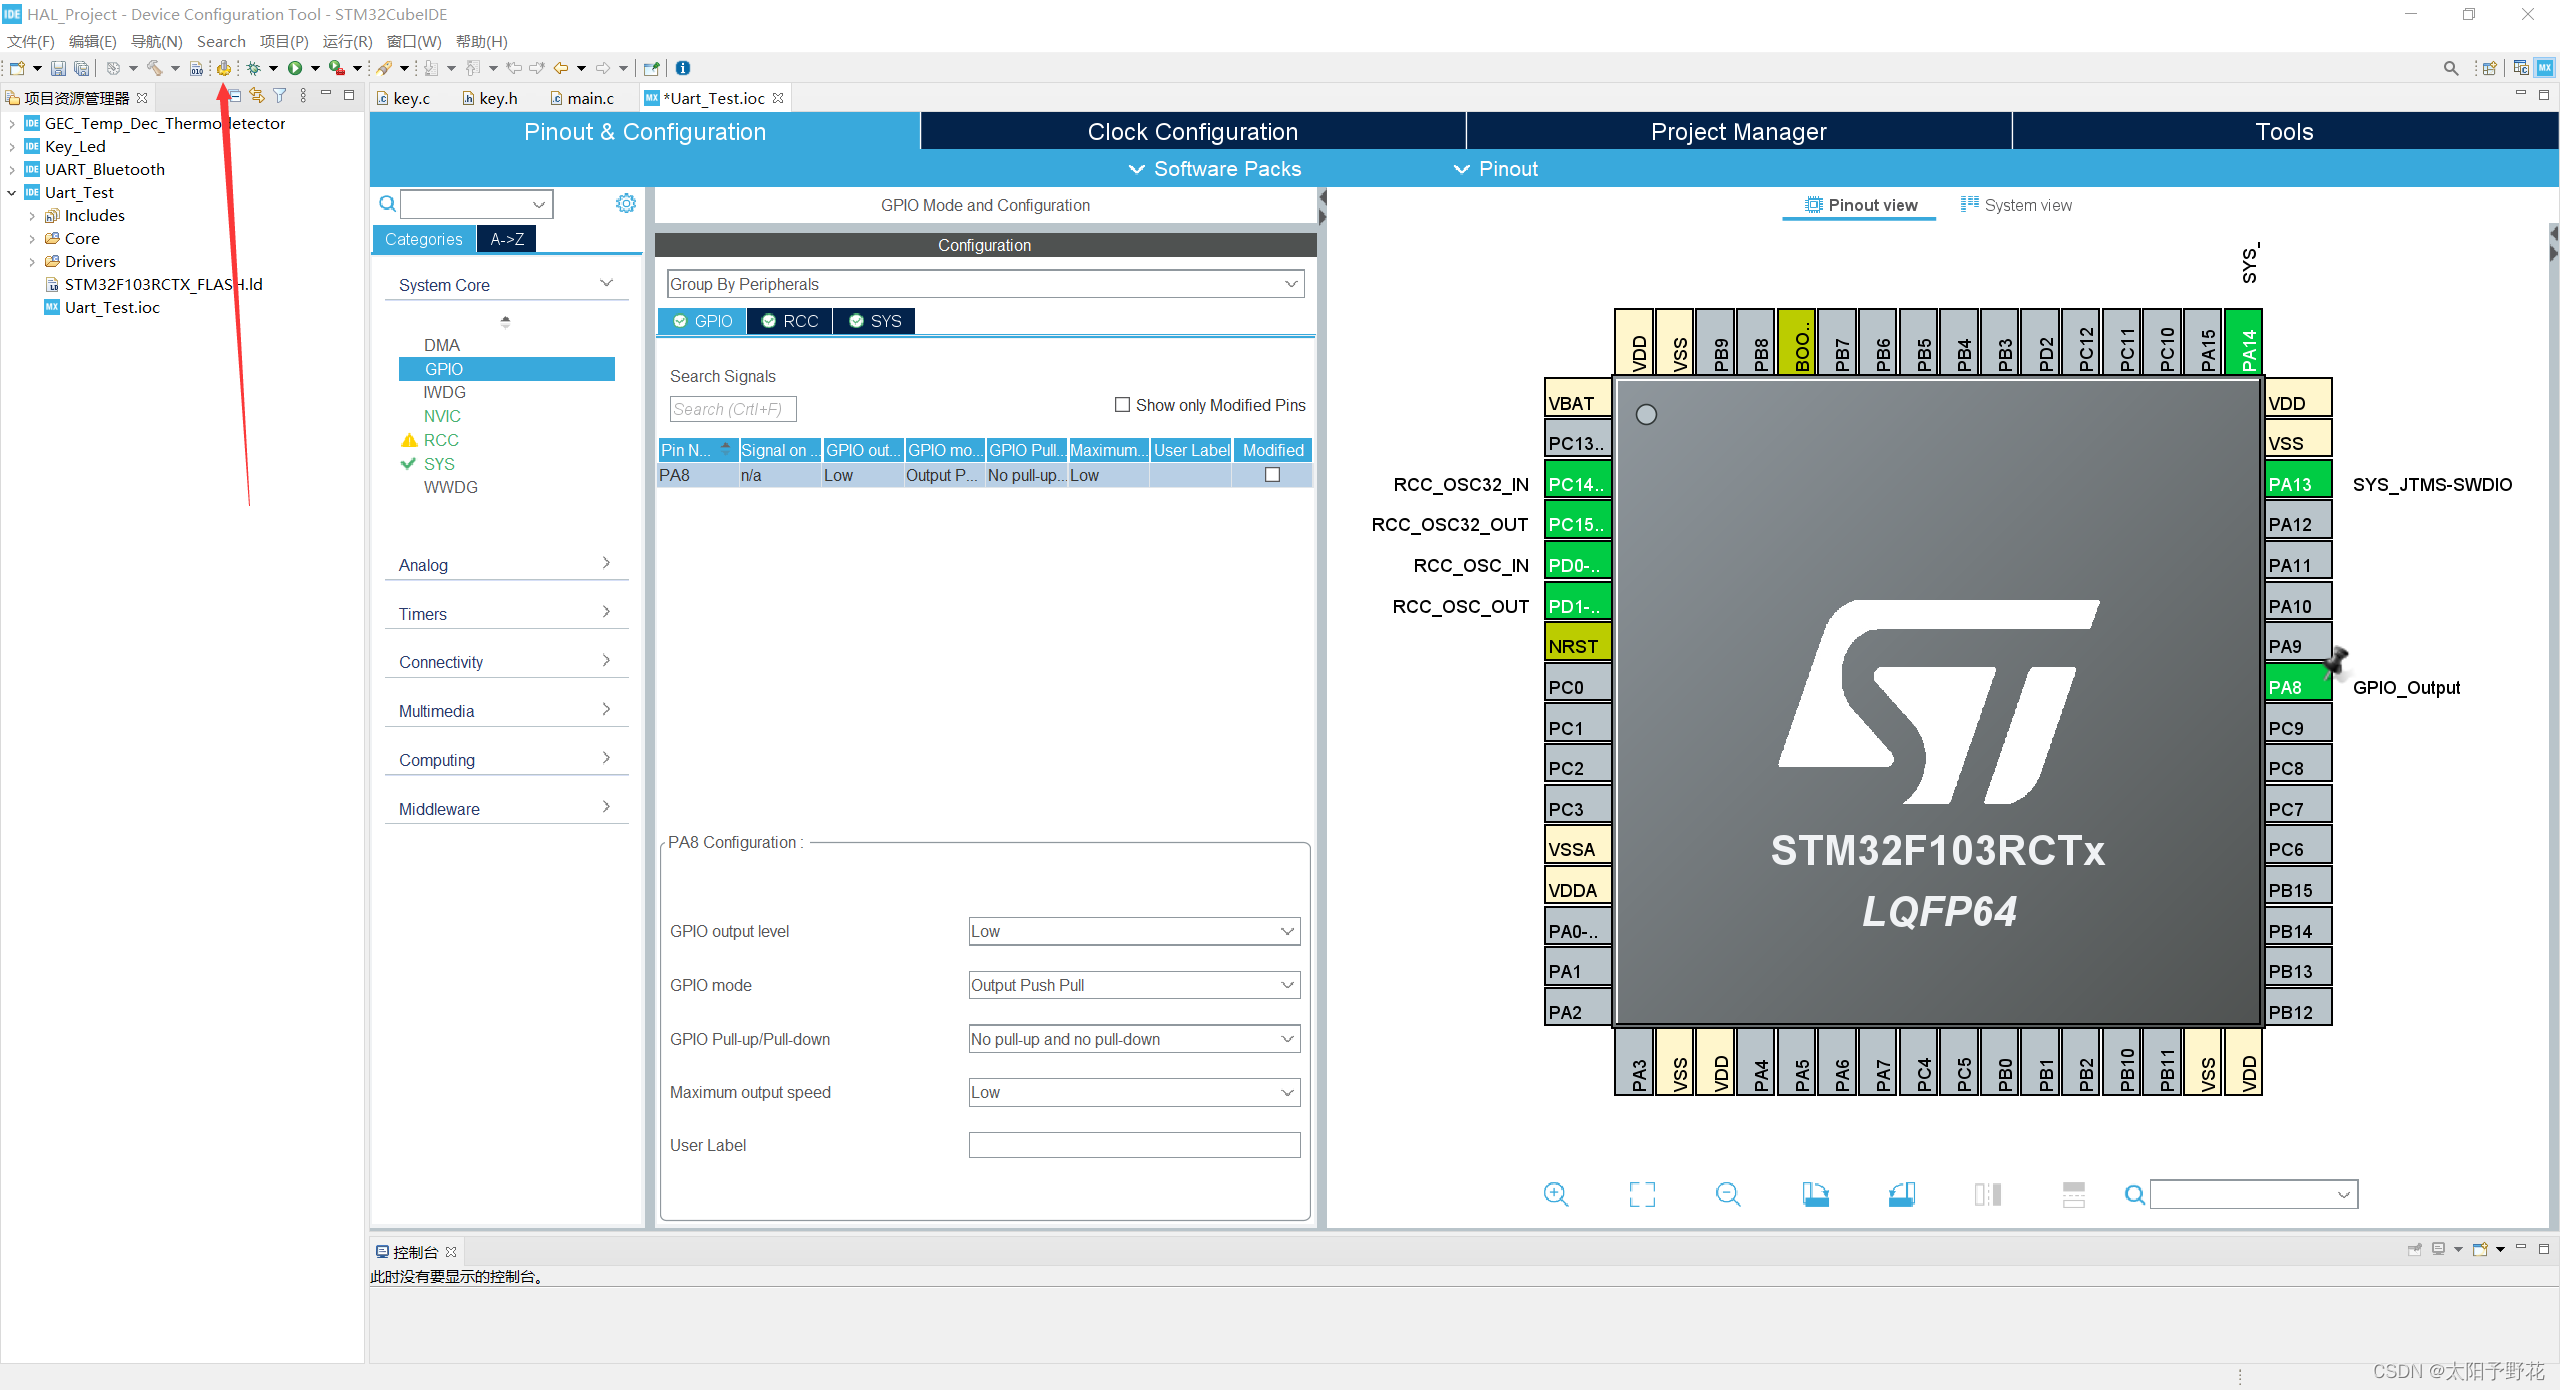Zoom out of the pinout view

1728,1194
